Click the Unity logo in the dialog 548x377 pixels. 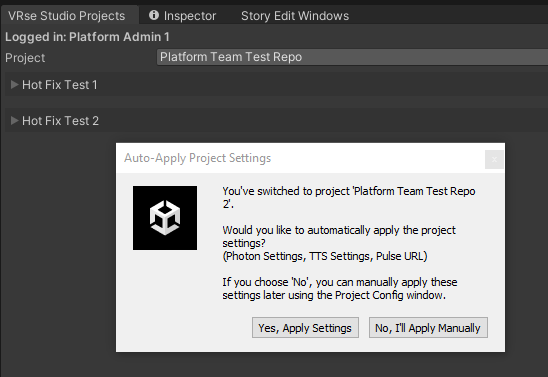165,218
